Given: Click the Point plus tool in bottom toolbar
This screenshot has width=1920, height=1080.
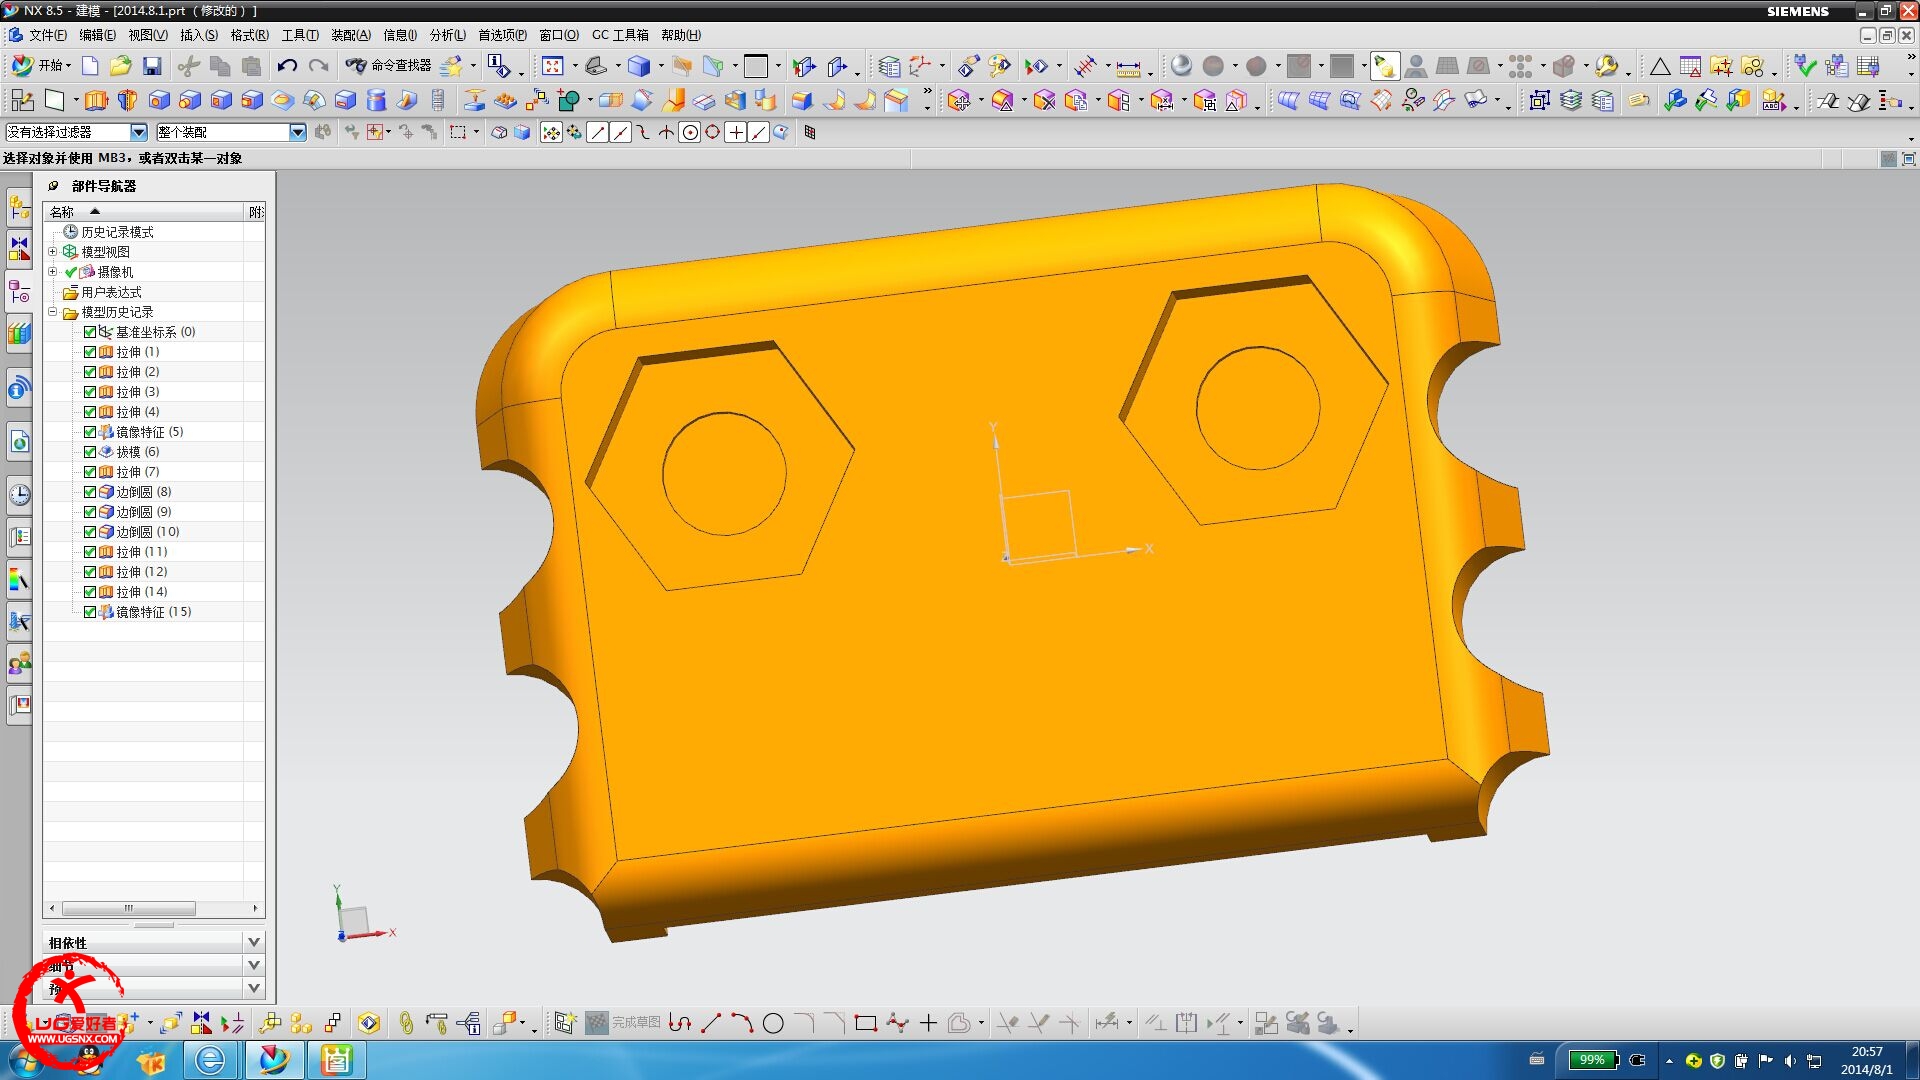Looking at the screenshot, I should point(928,1023).
